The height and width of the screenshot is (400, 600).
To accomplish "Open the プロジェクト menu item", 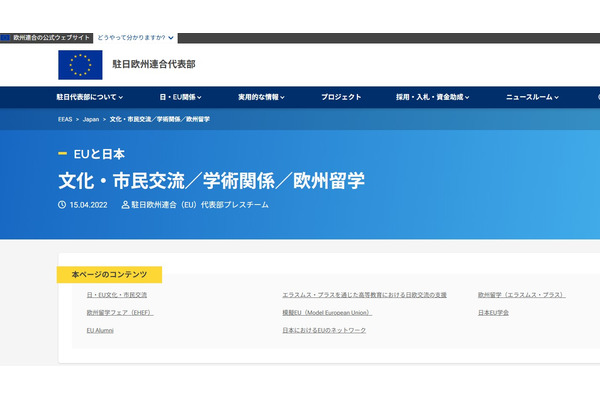I will click(x=341, y=97).
